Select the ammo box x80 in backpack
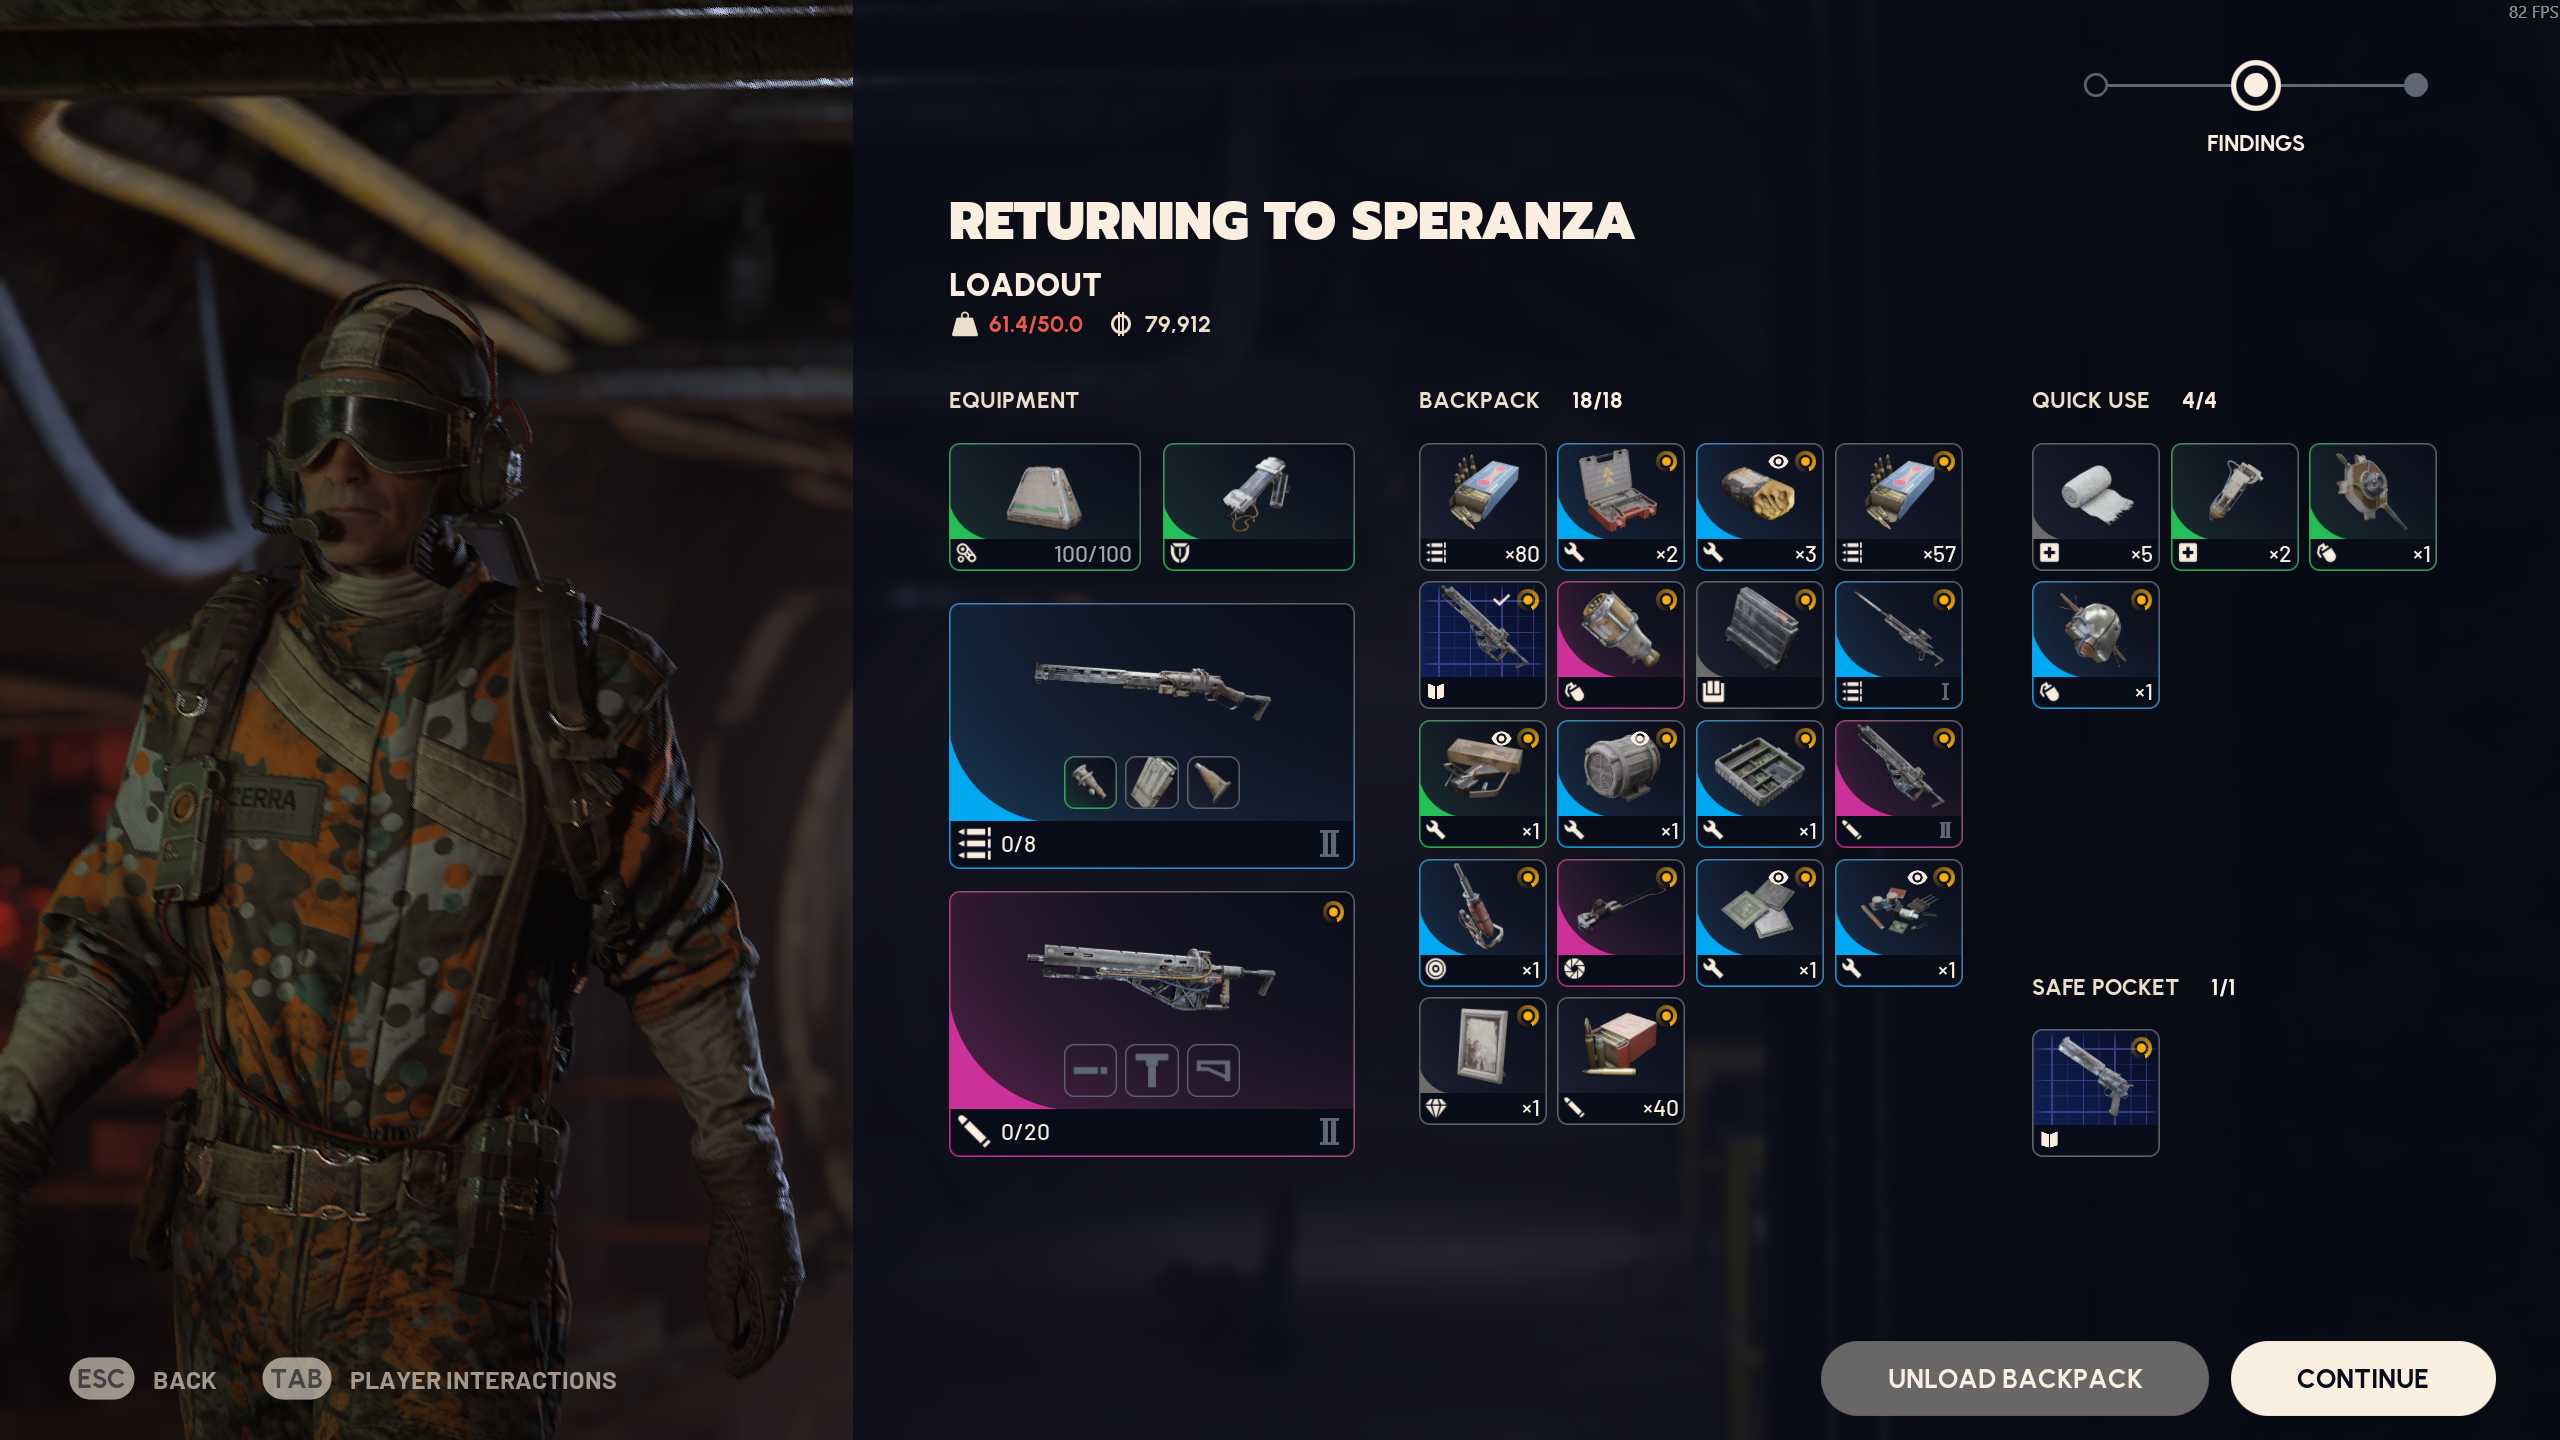Viewport: 2560px width, 1440px height. click(x=1482, y=507)
